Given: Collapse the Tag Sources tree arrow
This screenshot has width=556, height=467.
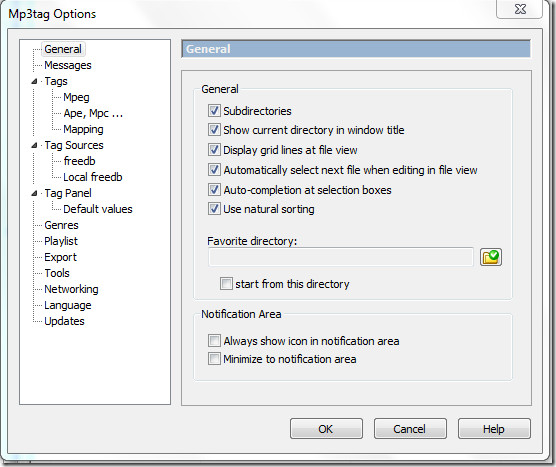Looking at the screenshot, I should click(34, 145).
